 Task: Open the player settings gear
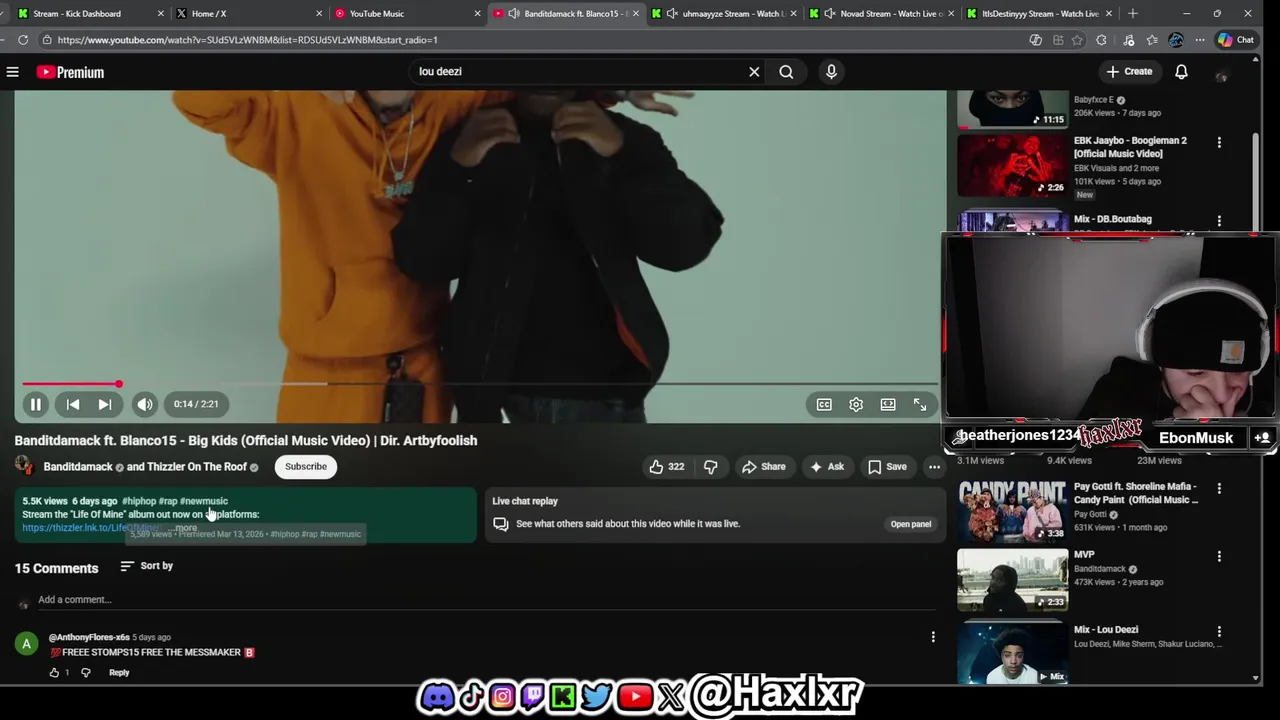click(x=856, y=404)
